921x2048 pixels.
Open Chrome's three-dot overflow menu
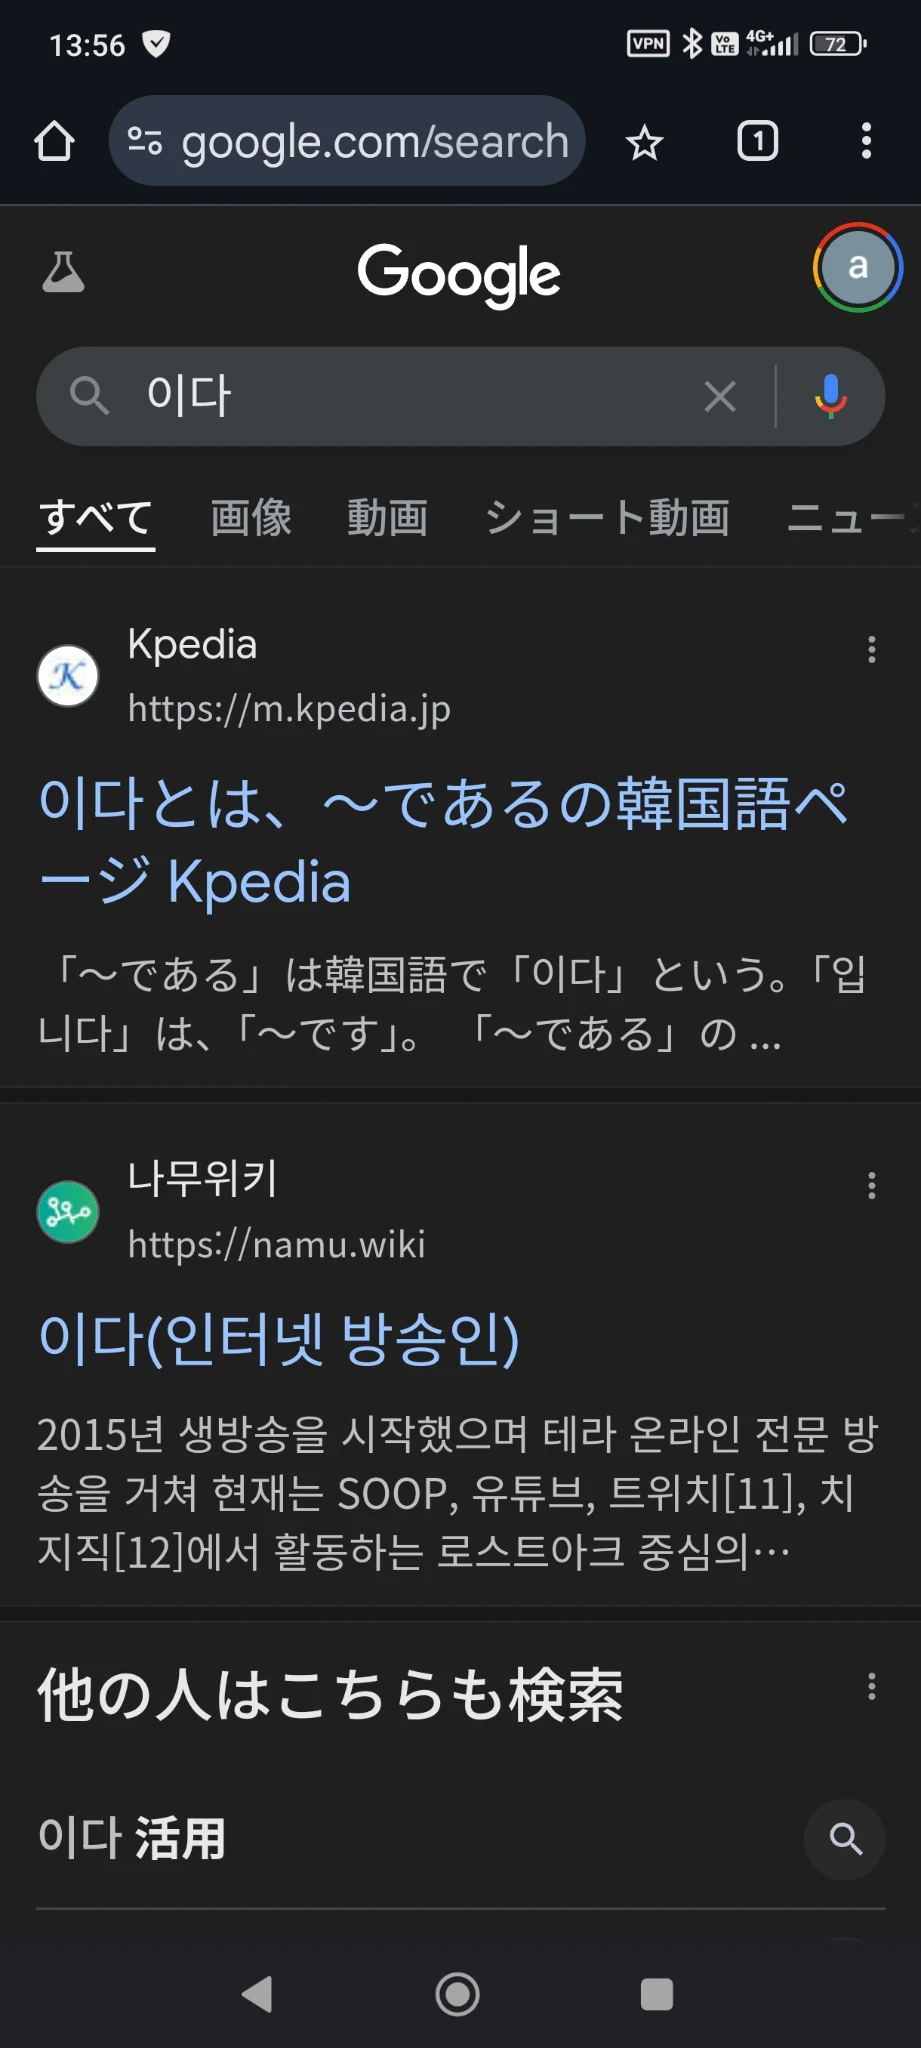coord(866,141)
